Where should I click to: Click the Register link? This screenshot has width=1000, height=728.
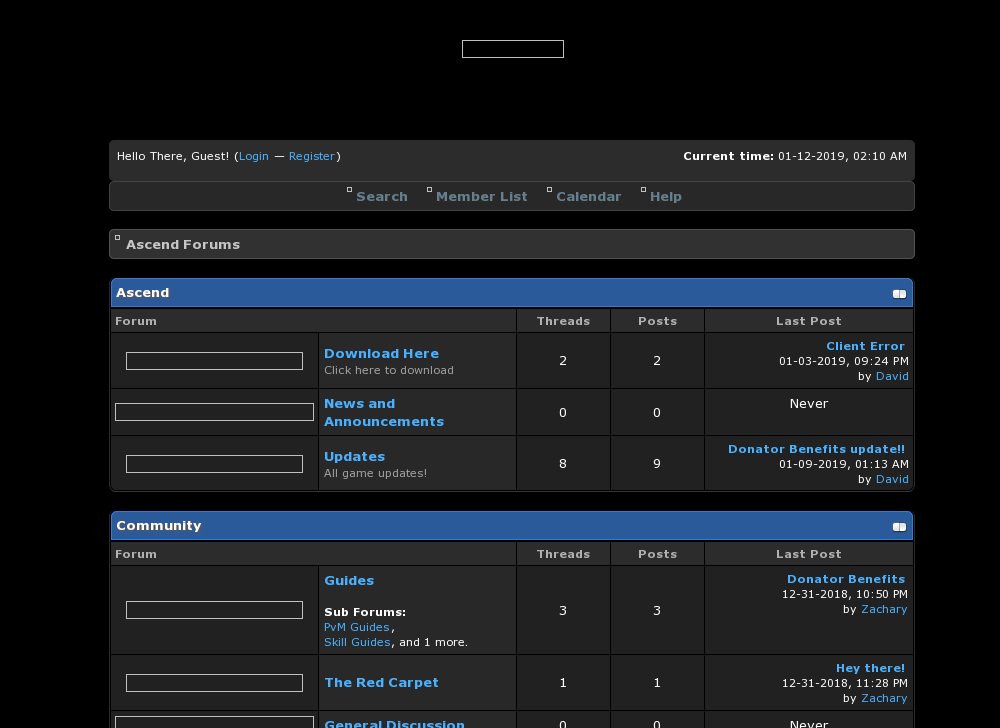312,156
